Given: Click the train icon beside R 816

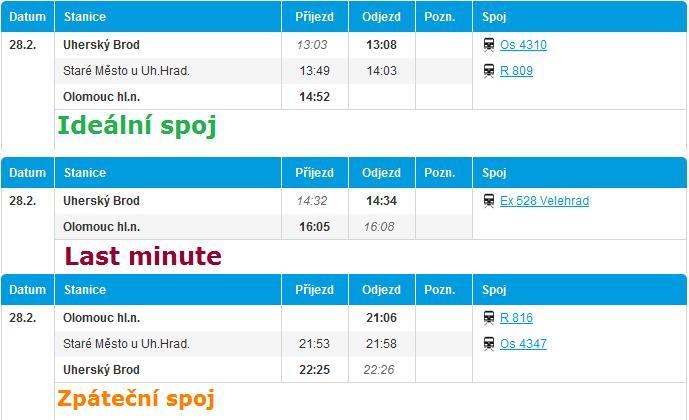Looking at the screenshot, I should pos(489,318).
